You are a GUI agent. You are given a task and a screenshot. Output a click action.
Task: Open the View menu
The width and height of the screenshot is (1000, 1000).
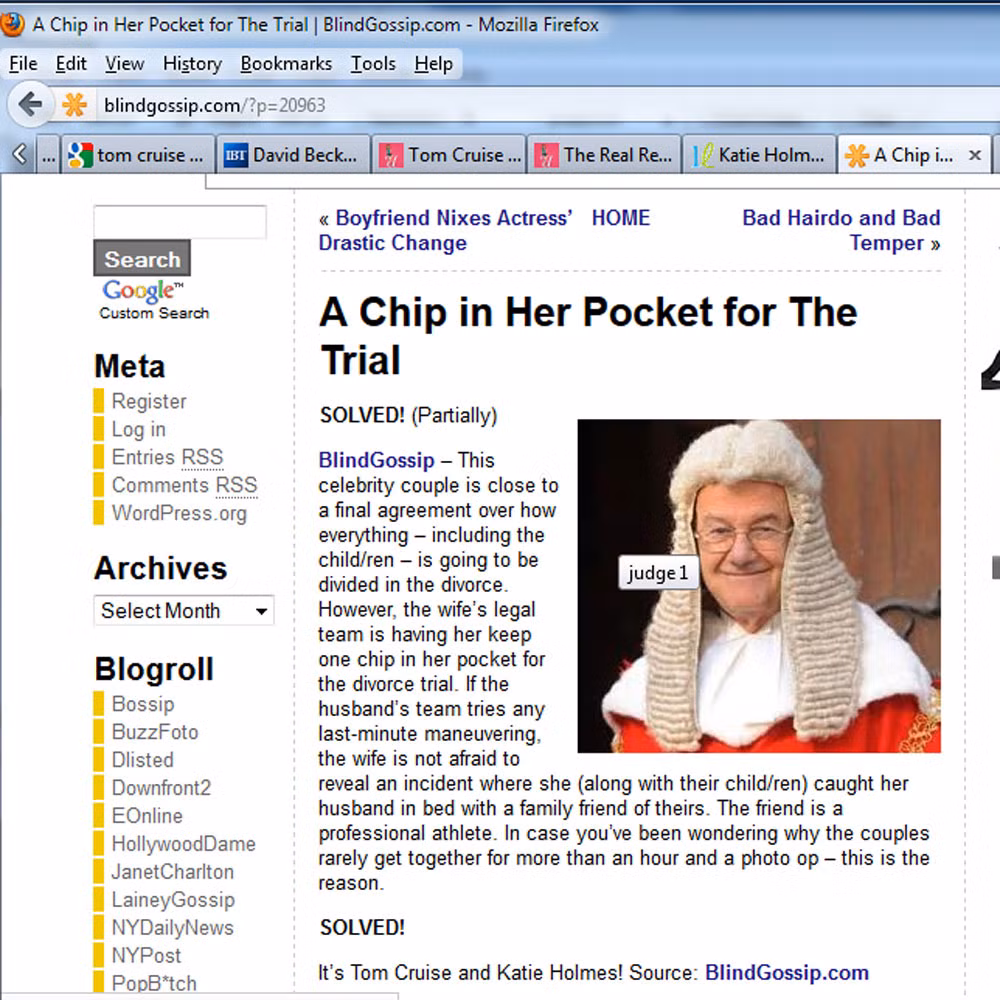coord(124,64)
